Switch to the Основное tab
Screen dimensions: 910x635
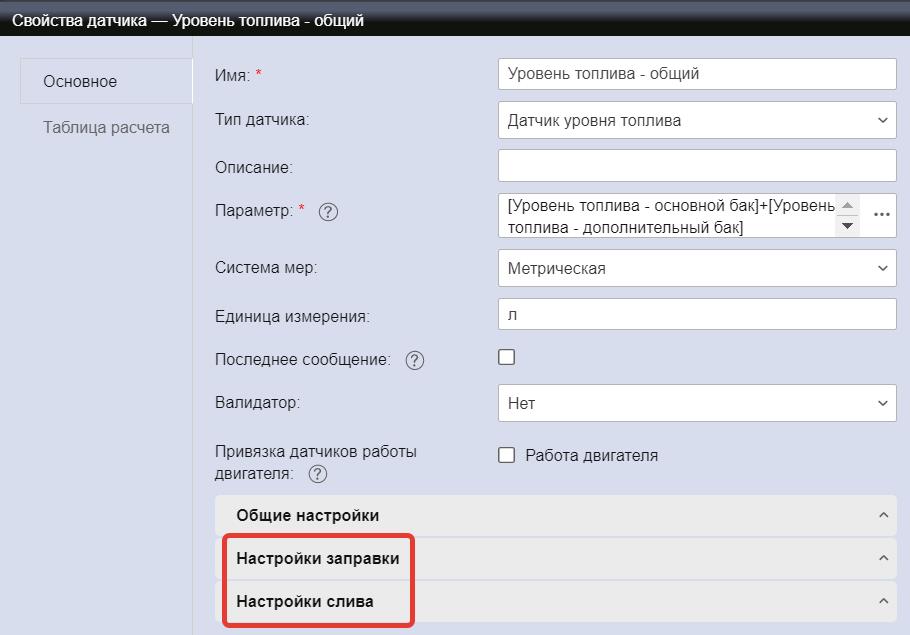pos(80,82)
